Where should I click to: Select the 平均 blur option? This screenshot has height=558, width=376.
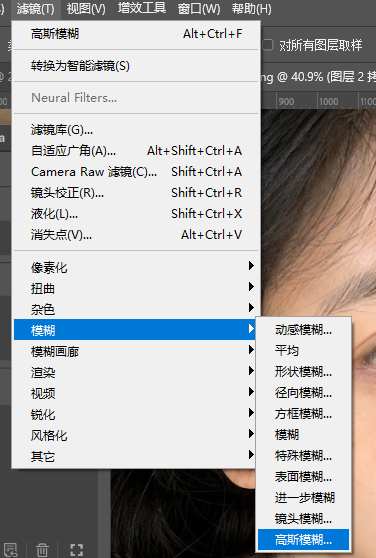303,351
